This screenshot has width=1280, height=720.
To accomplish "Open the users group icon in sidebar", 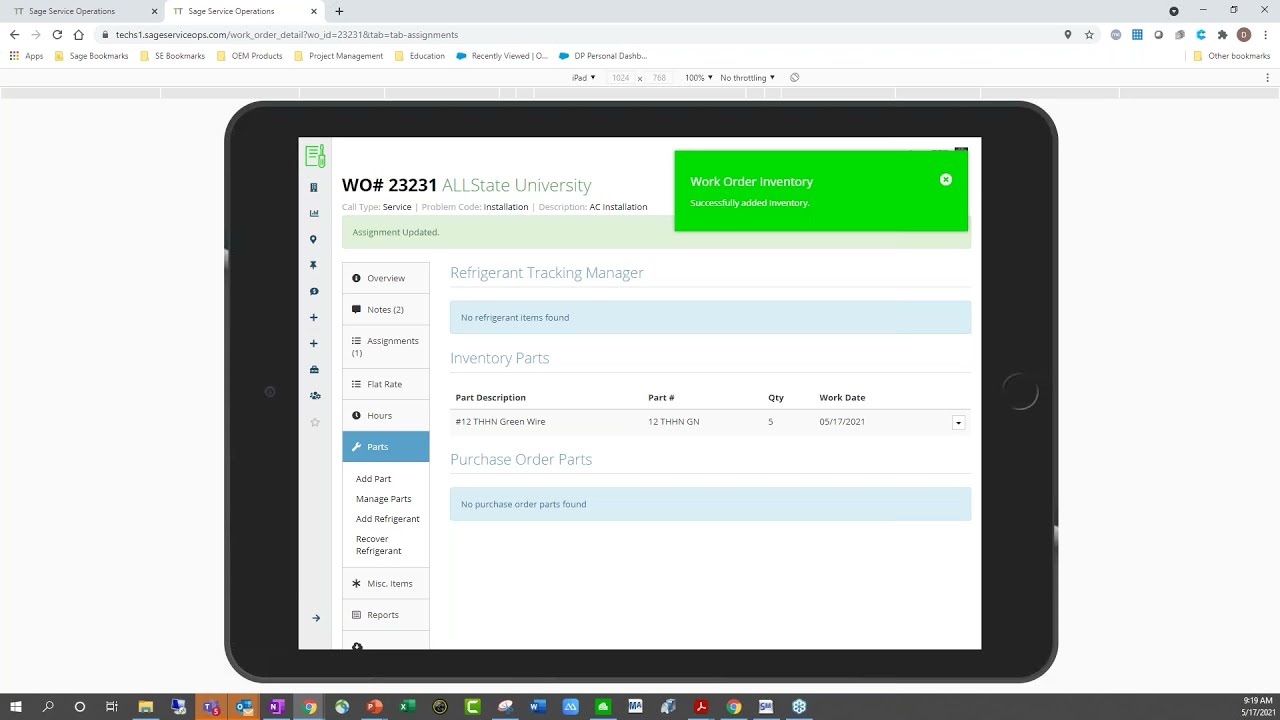I will tap(315, 395).
